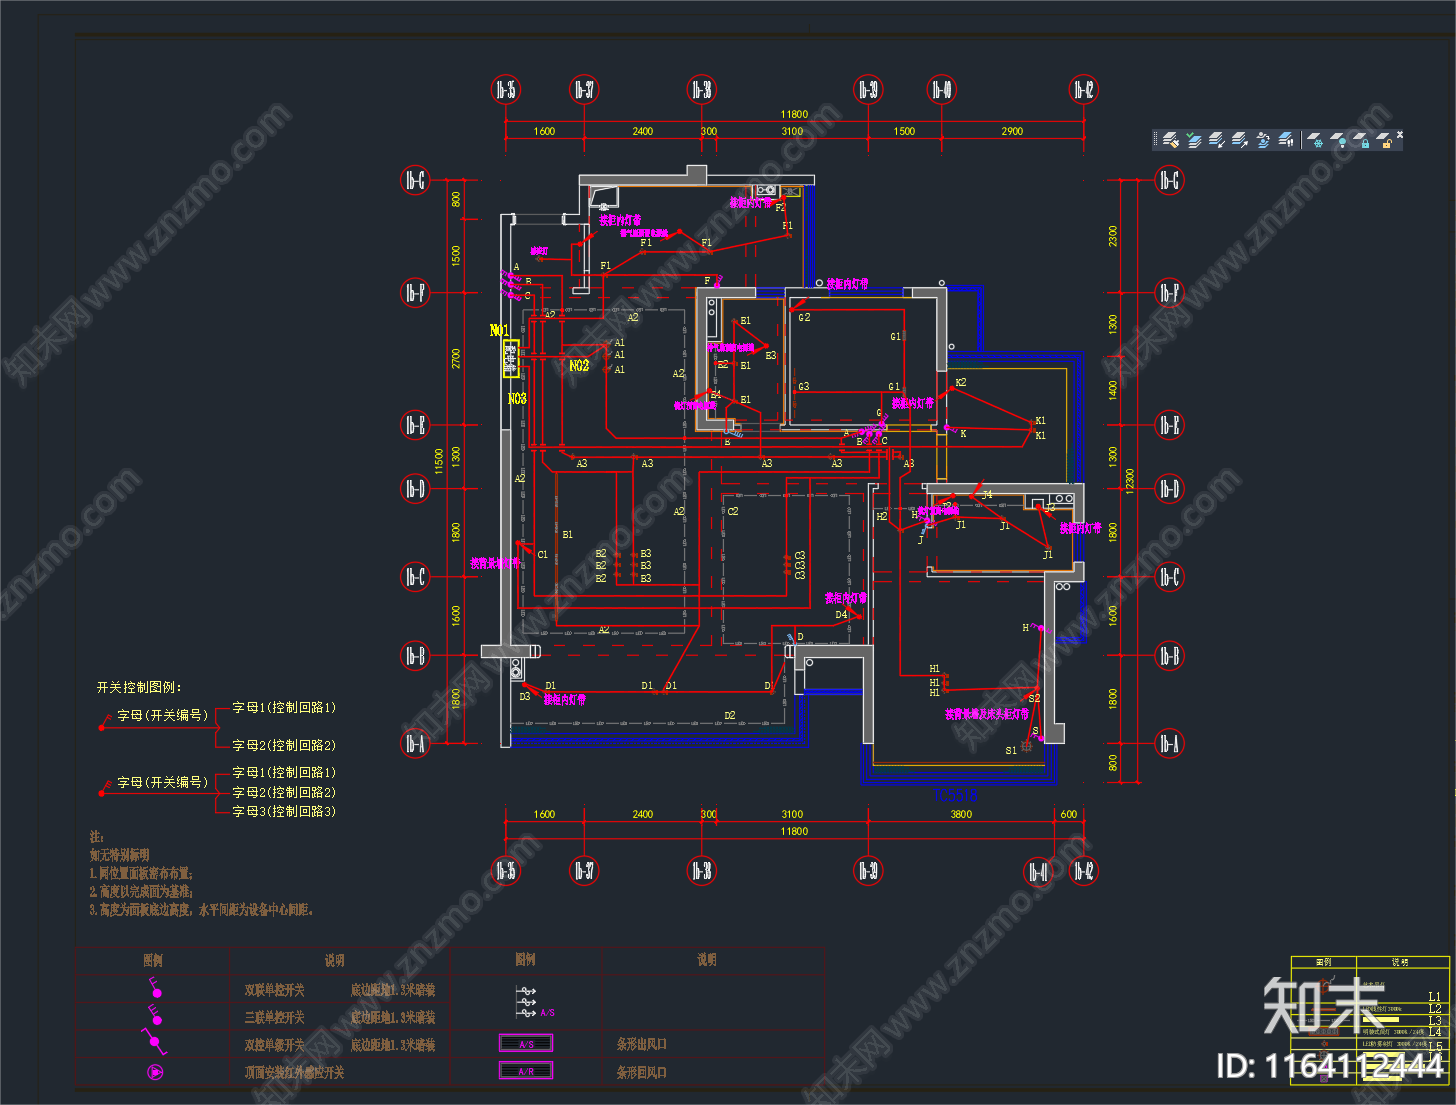
Task: Click the grid bubble labeled 1b-40
Action: pos(941,90)
